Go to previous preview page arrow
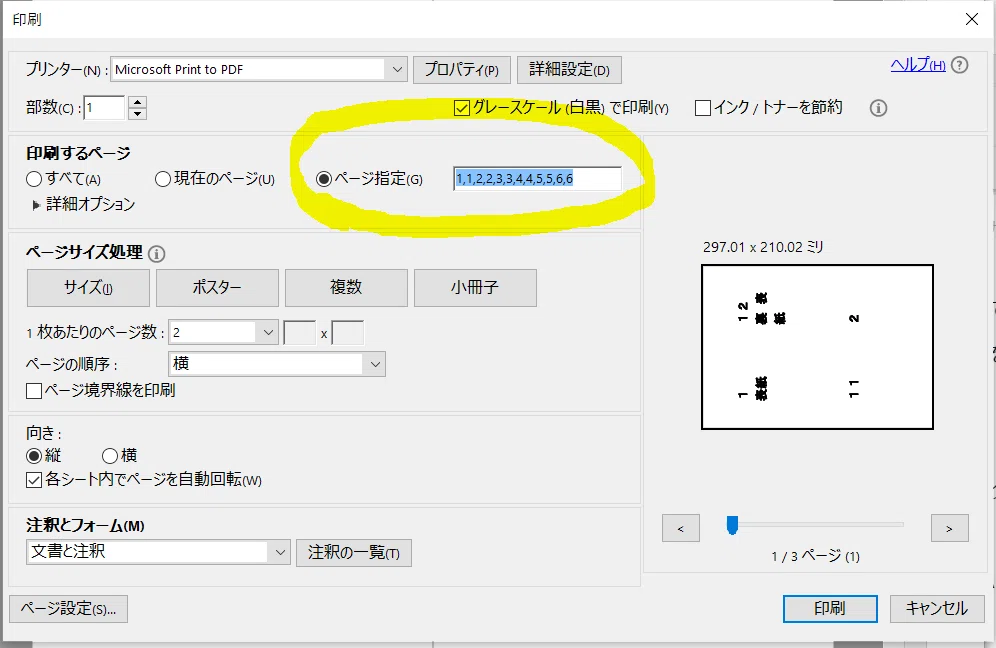Image resolution: width=996 pixels, height=648 pixels. pos(681,528)
